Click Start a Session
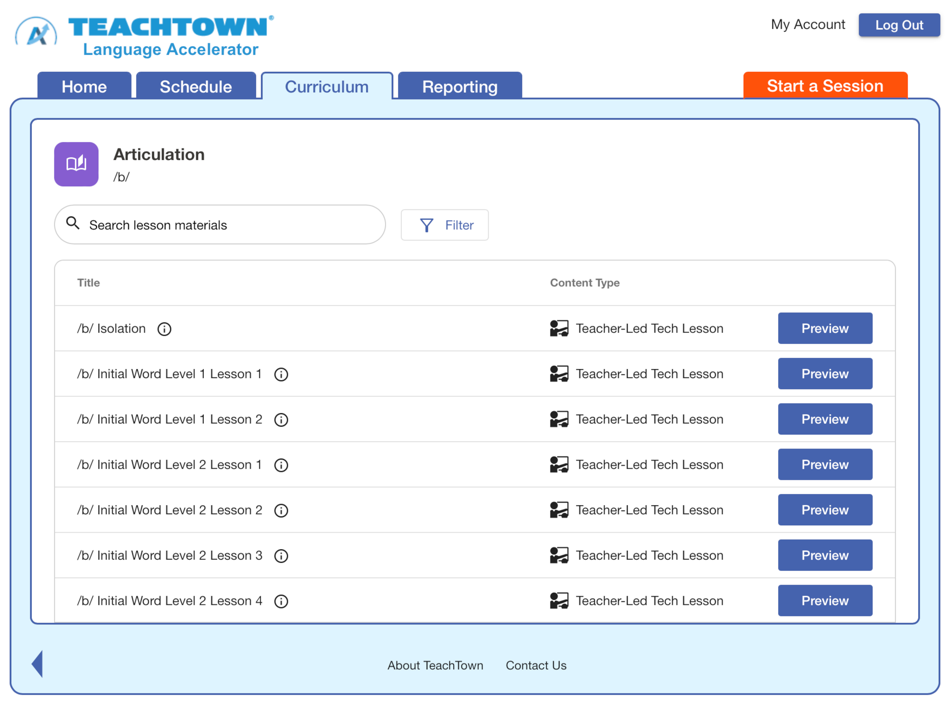The image size is (950, 712). click(825, 85)
